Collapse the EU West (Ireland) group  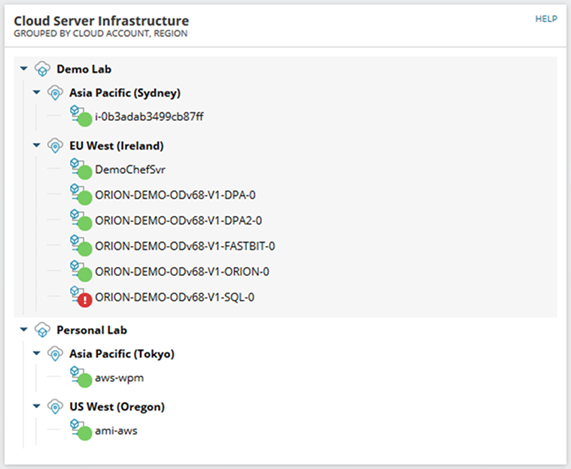(x=36, y=145)
